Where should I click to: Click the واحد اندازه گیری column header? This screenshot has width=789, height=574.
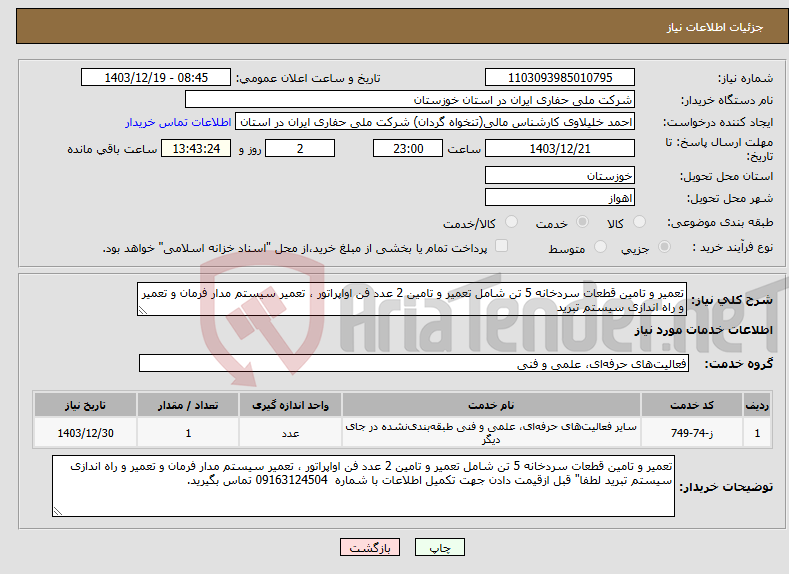click(290, 405)
